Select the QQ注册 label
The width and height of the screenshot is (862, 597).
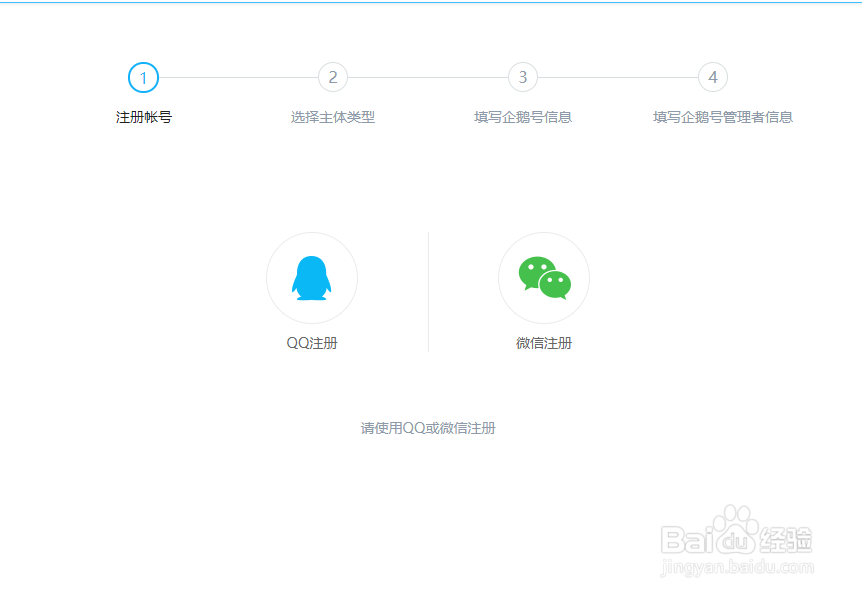[x=312, y=343]
